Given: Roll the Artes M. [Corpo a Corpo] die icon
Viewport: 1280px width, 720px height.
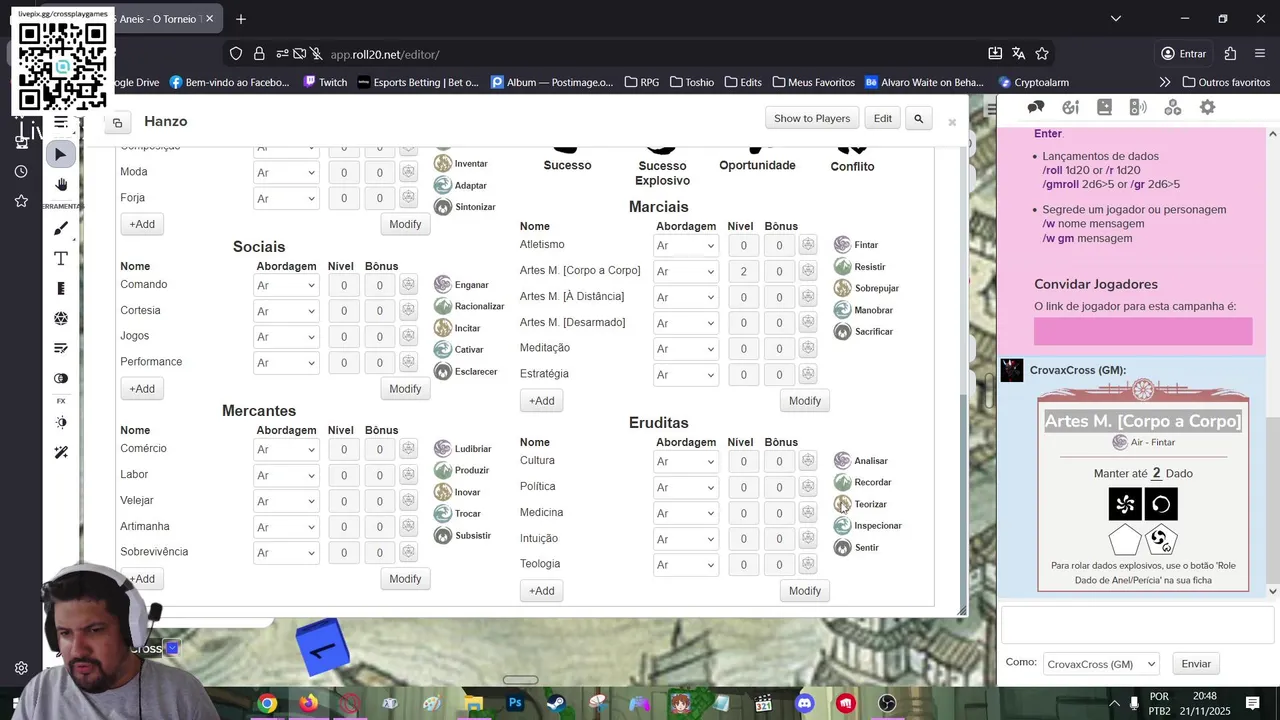Looking at the screenshot, I should tap(808, 271).
